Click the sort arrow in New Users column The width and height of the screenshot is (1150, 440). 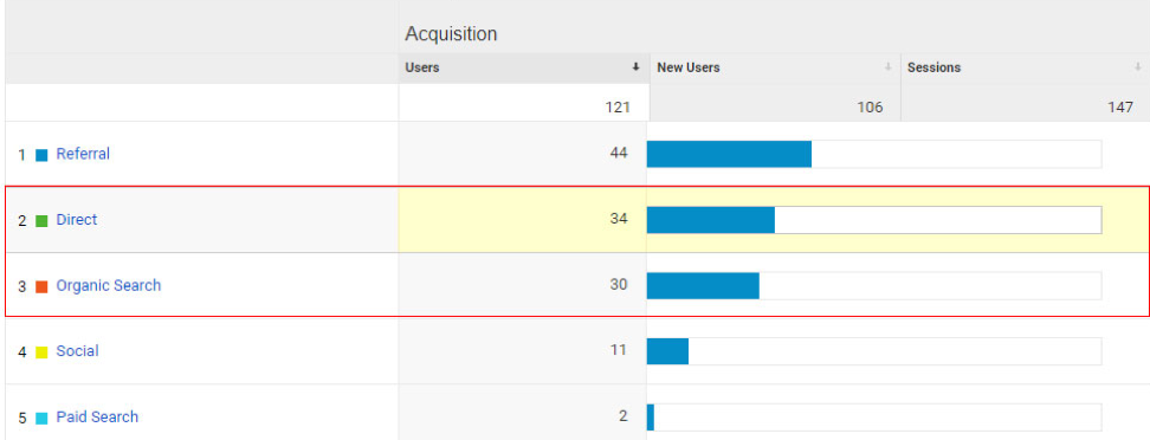(x=887, y=68)
